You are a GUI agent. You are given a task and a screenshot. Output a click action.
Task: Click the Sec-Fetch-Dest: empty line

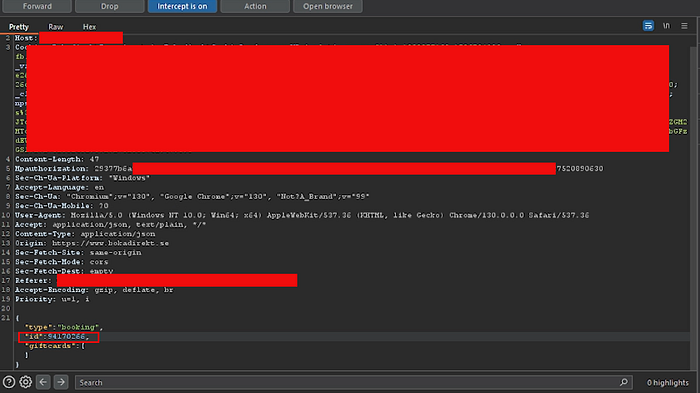(x=64, y=272)
